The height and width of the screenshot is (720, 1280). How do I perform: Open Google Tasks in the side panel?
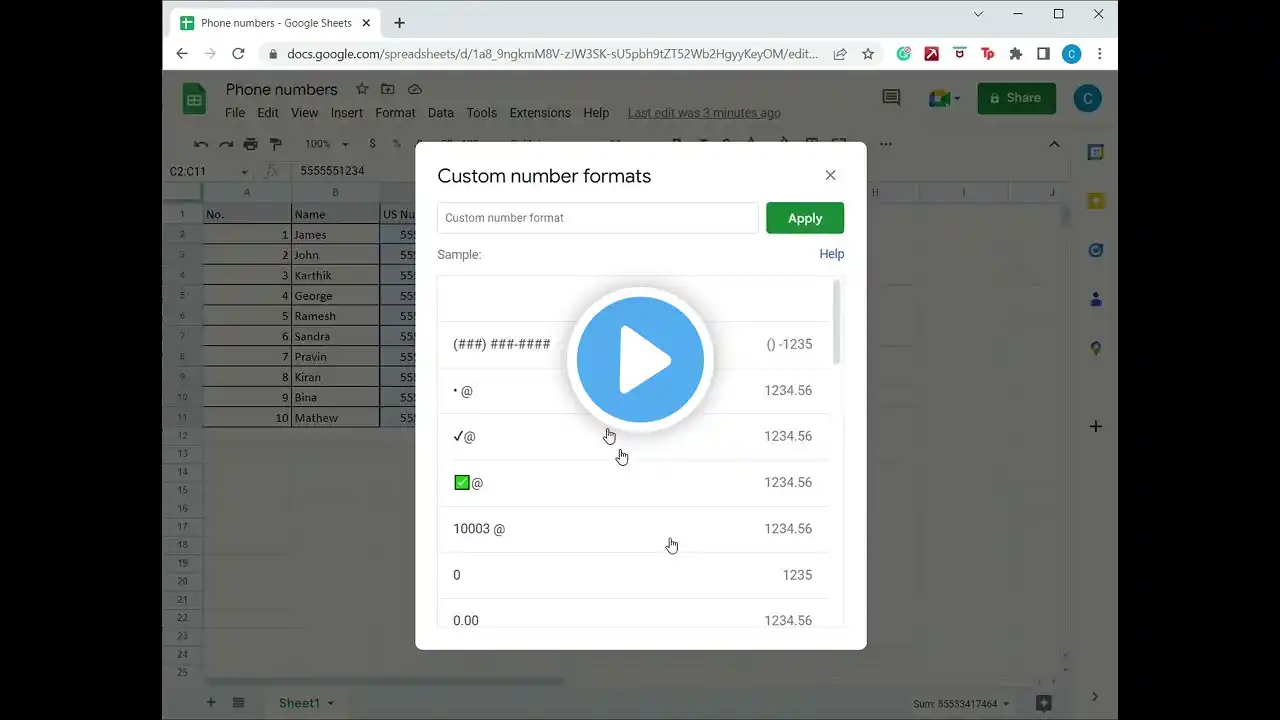[x=1096, y=250]
